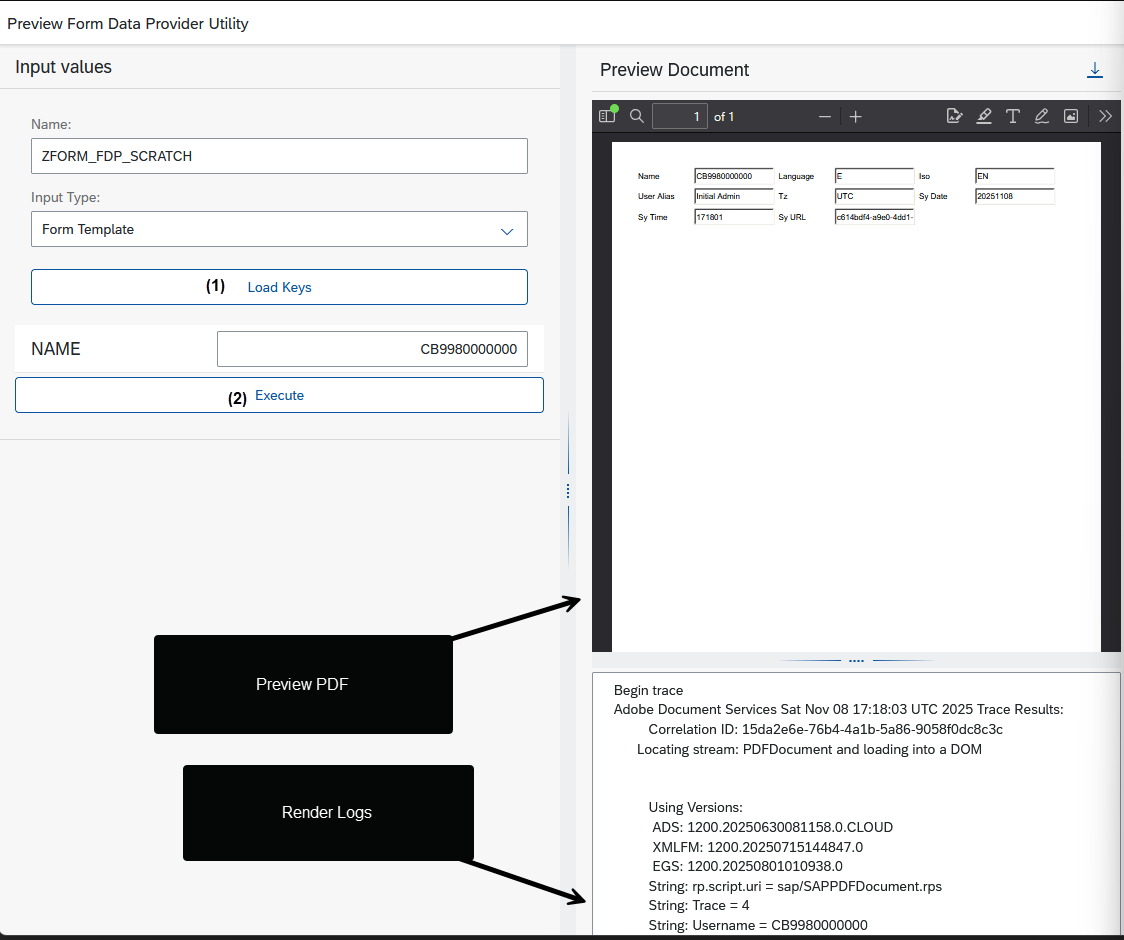Screen dimensions: 1124x940
Task: Download the preview document
Action: [1095, 70]
